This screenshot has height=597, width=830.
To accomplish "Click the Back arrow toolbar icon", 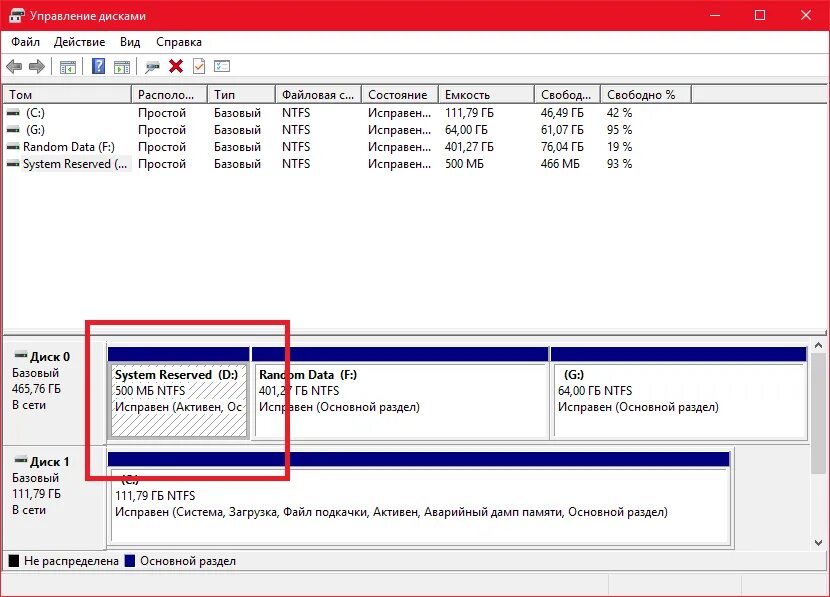I will pyautogui.click(x=14, y=67).
